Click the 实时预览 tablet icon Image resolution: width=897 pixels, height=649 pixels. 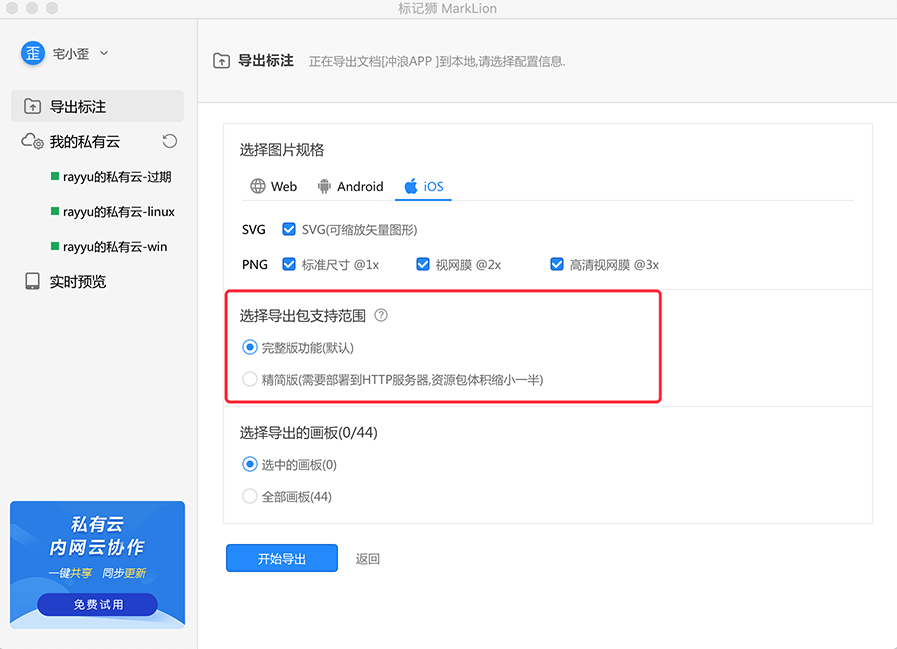[x=33, y=282]
